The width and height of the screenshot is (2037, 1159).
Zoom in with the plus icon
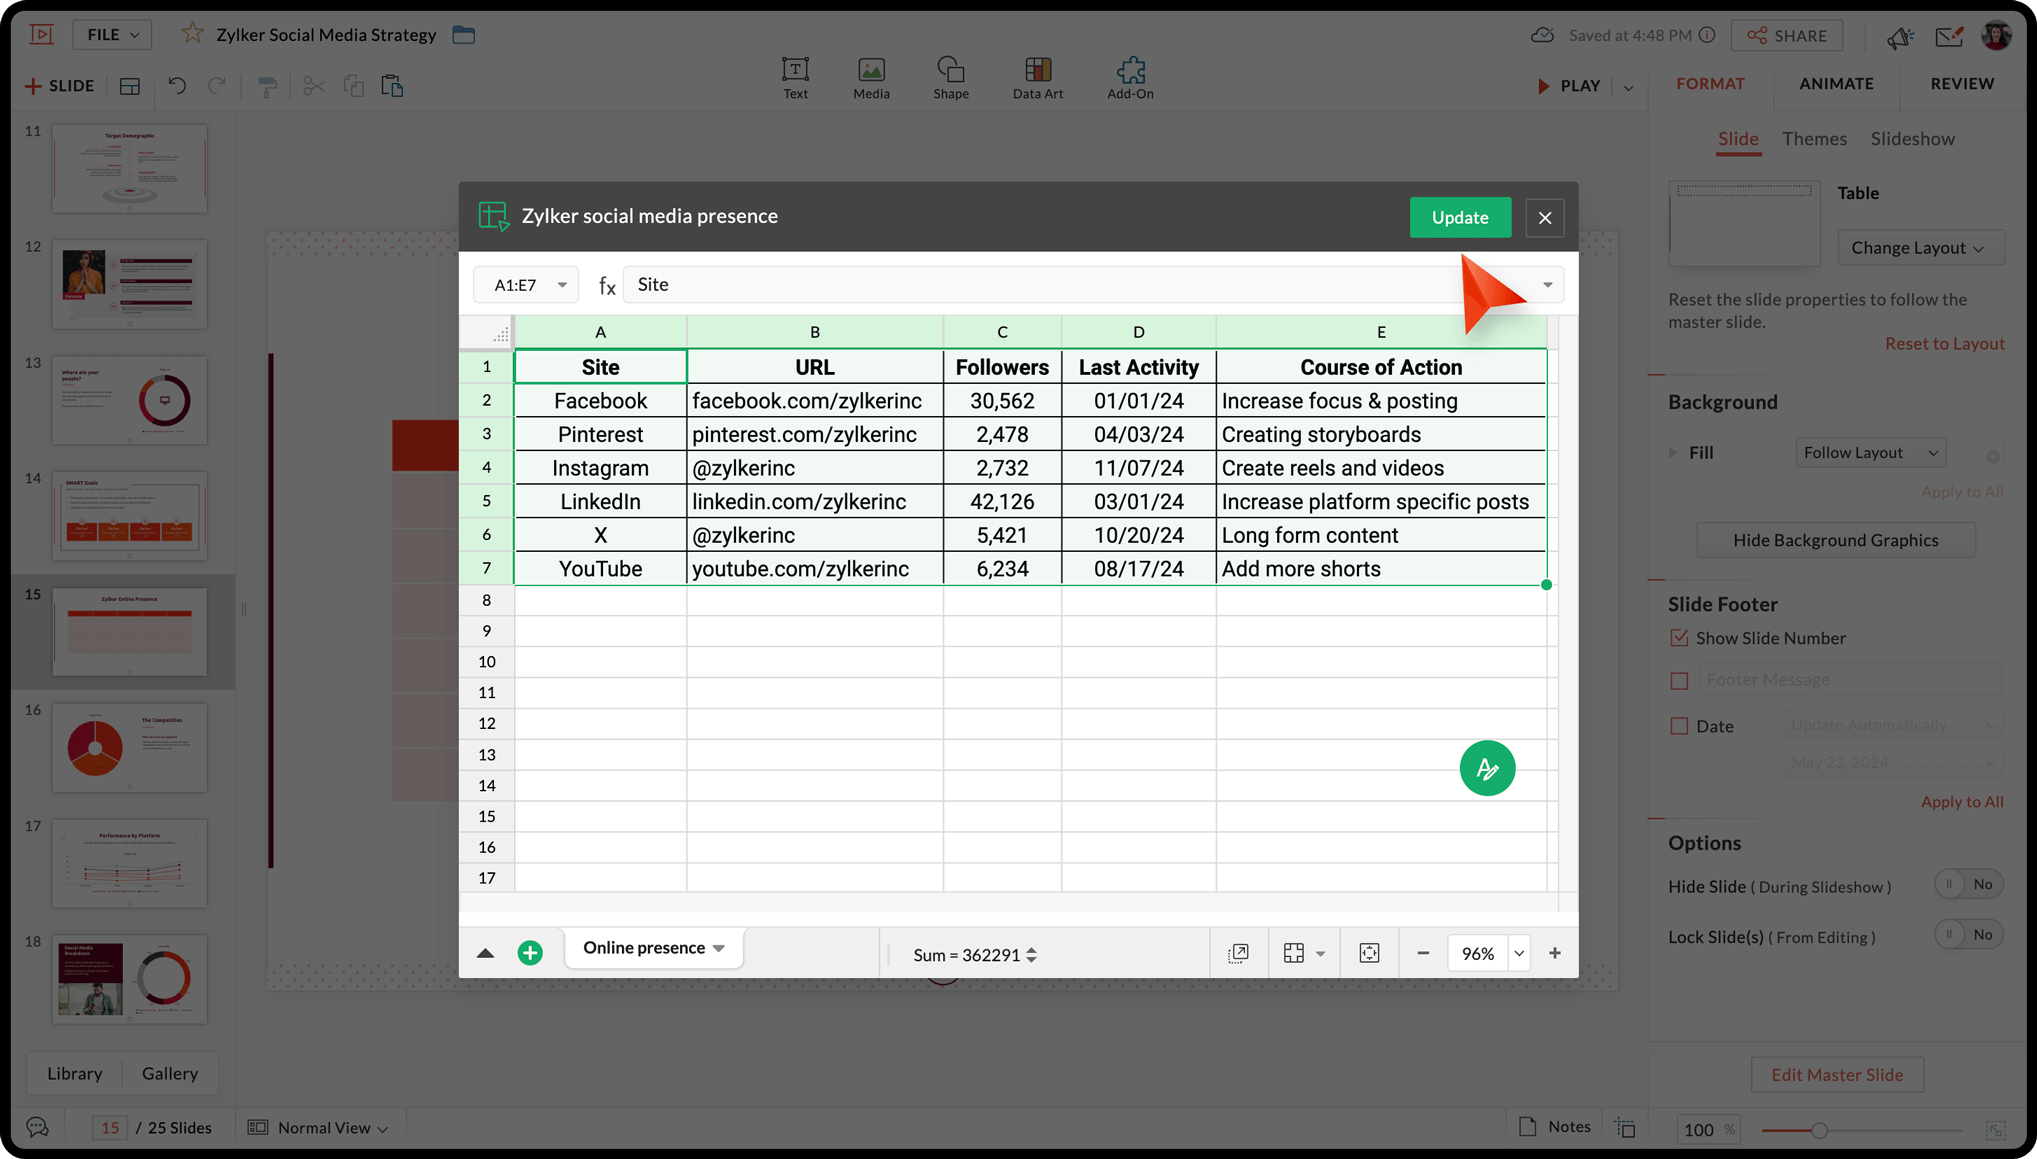1554,953
